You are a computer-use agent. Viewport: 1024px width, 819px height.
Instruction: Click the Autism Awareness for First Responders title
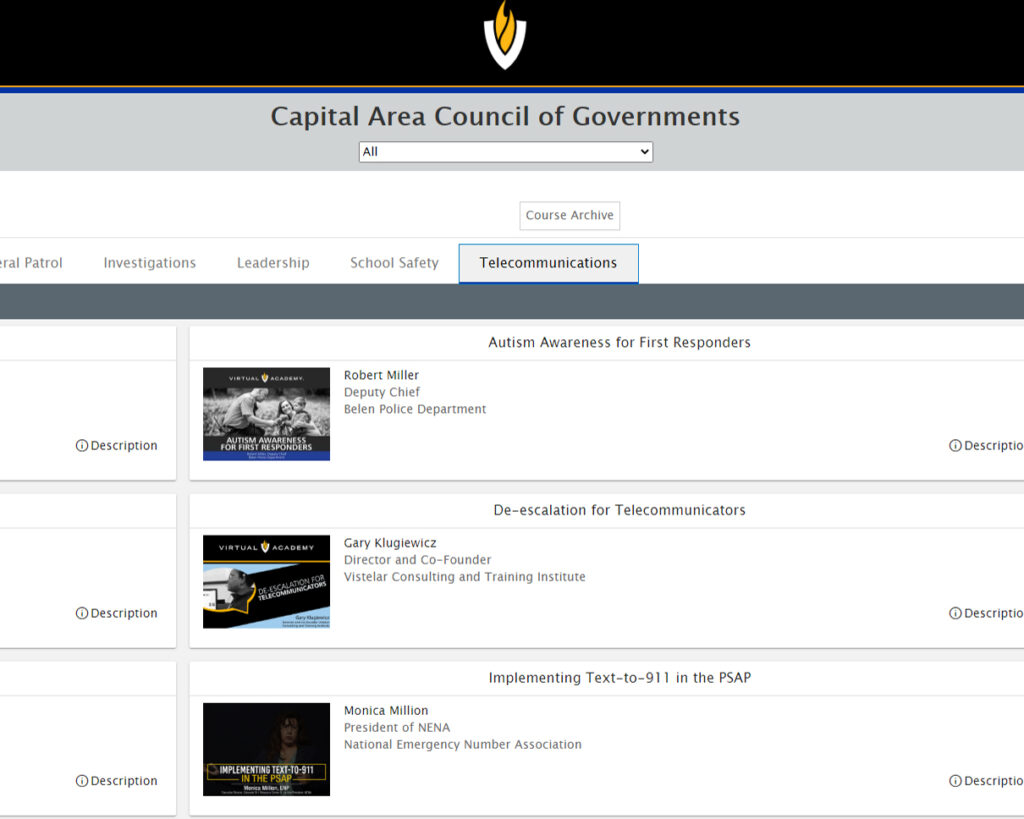tap(620, 342)
